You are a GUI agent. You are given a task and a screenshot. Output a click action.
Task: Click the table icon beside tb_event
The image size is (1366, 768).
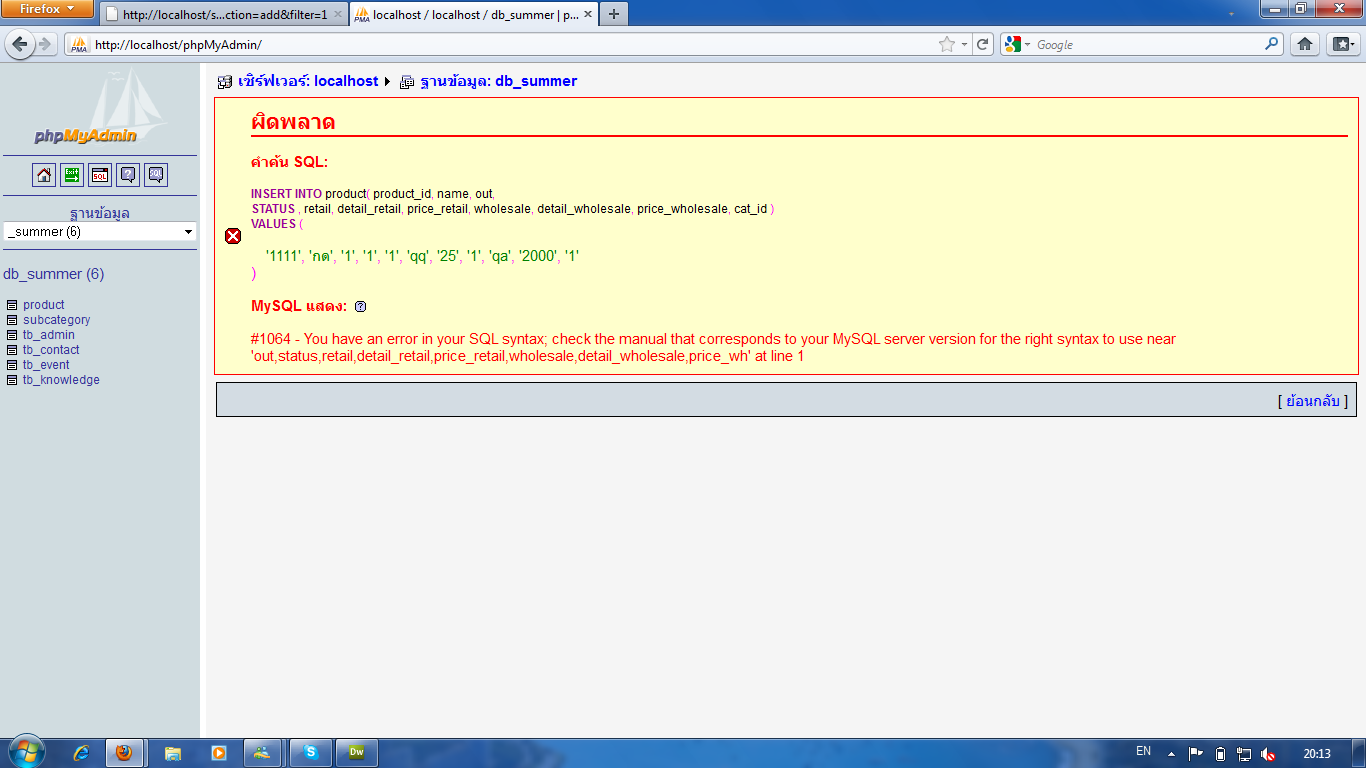[x=12, y=365]
